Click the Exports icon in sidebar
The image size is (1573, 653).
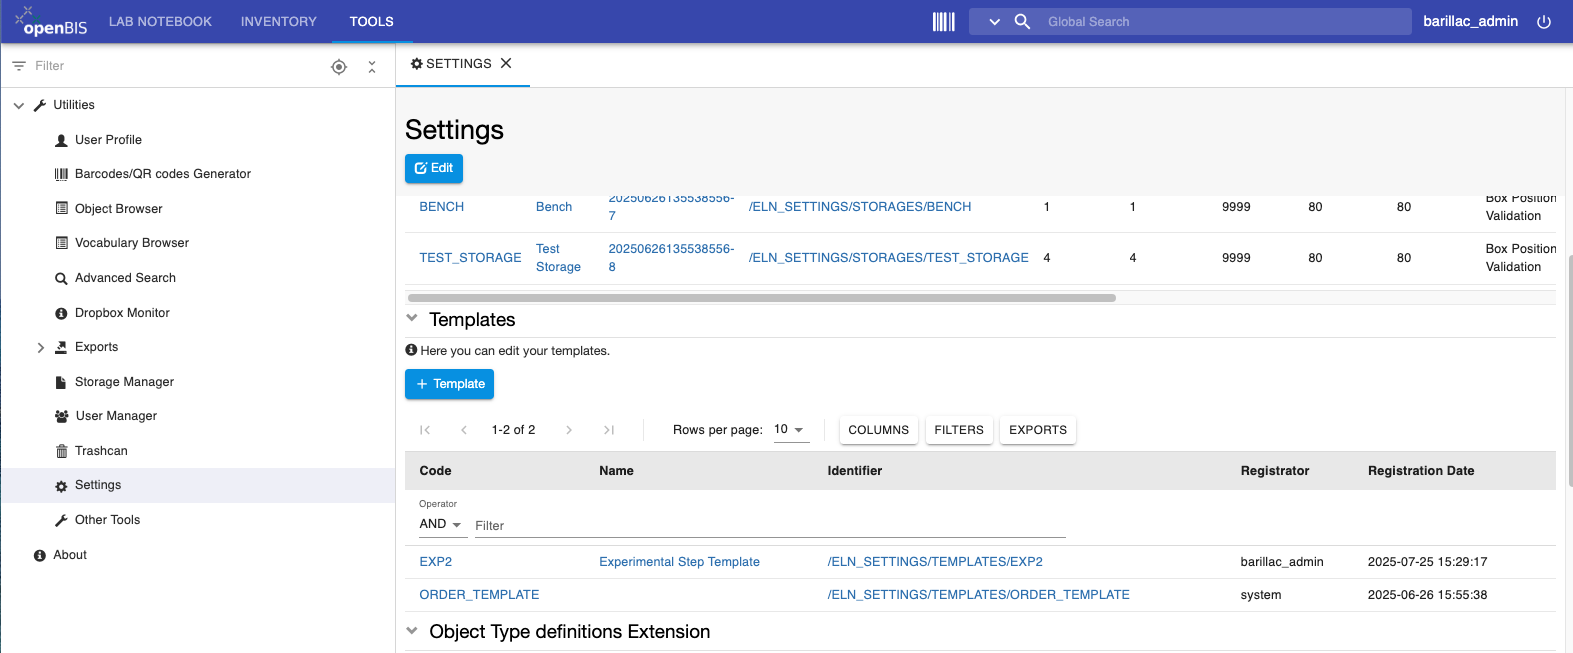click(61, 347)
